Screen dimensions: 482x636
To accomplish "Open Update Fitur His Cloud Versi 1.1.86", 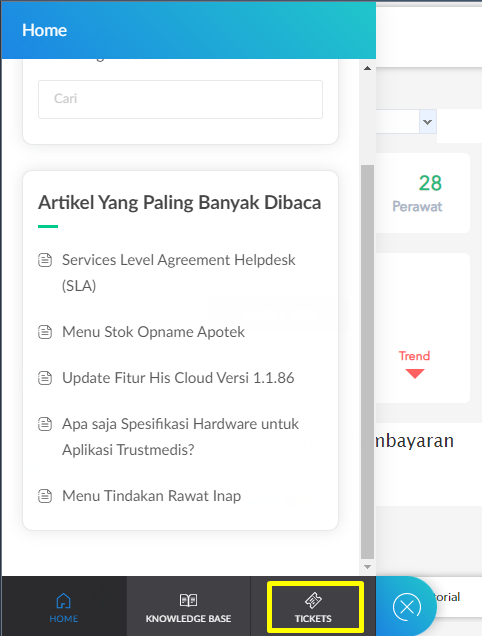I will [x=178, y=378].
